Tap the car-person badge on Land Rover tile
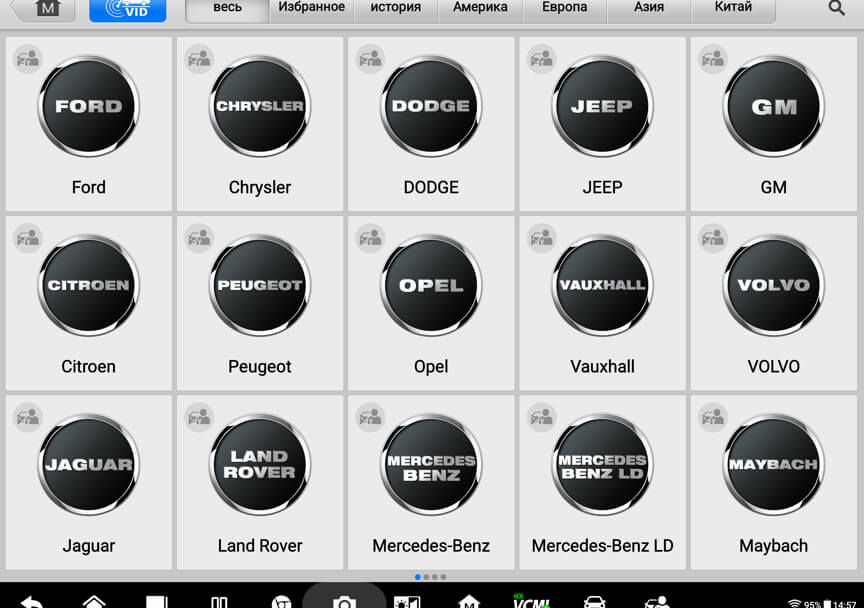Viewport: 864px width, 608px height. (199, 417)
